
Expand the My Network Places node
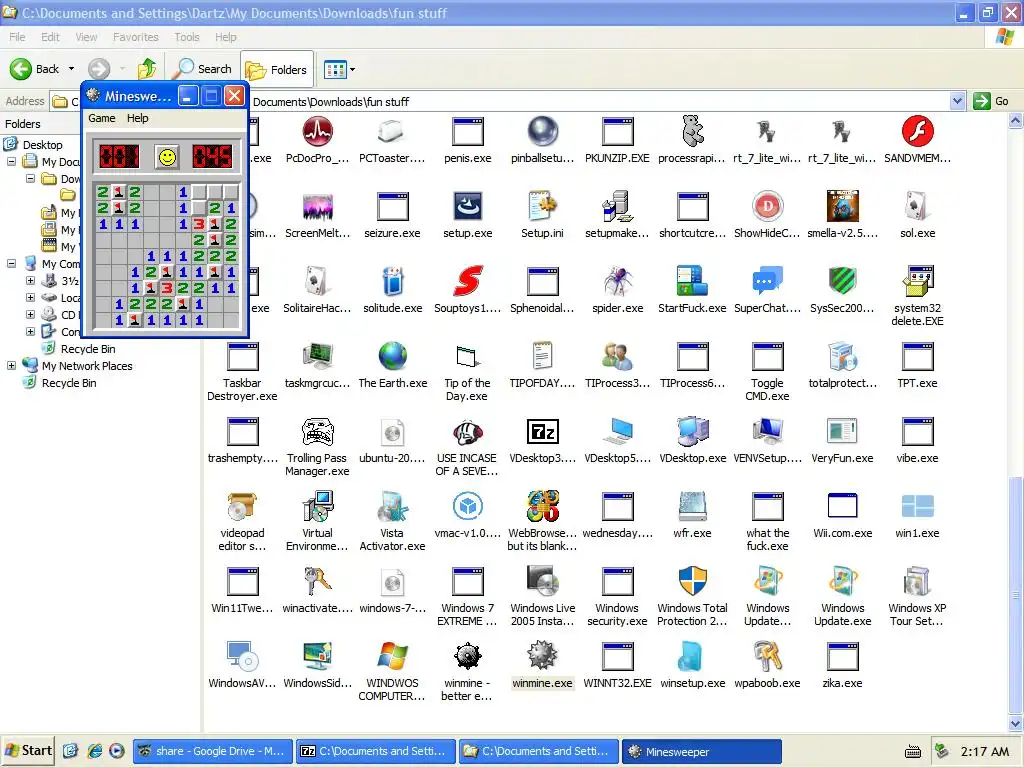point(12,366)
